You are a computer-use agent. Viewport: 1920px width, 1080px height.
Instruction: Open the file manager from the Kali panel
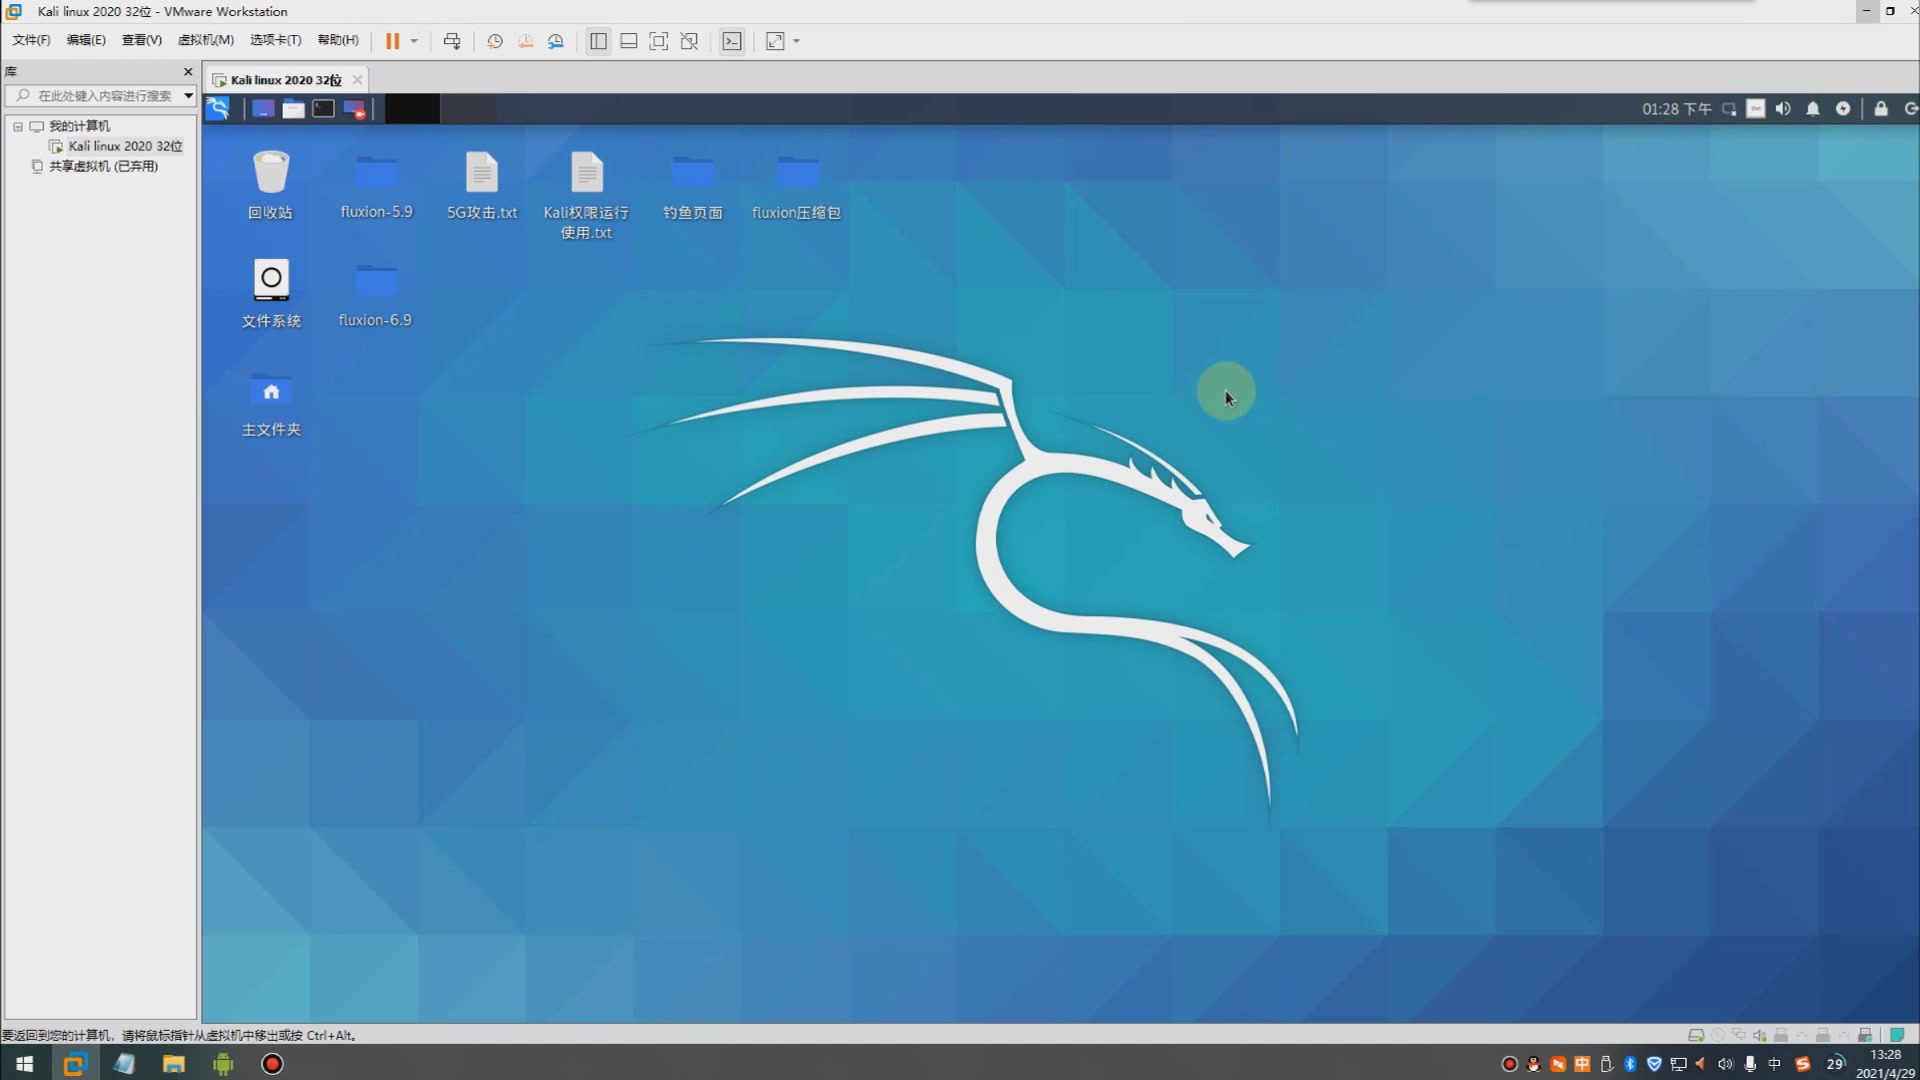(x=293, y=109)
